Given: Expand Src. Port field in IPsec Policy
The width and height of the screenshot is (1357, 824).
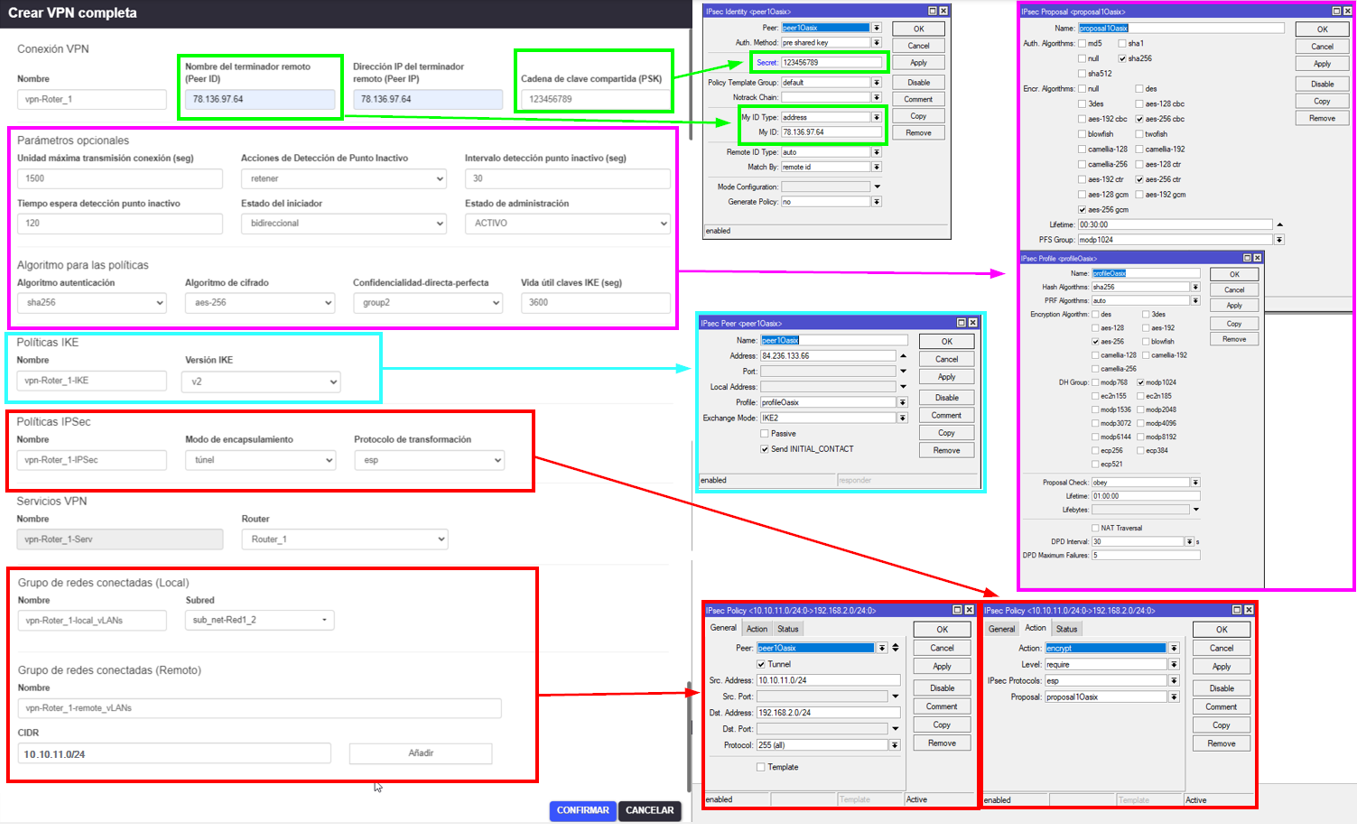Looking at the screenshot, I should [894, 697].
